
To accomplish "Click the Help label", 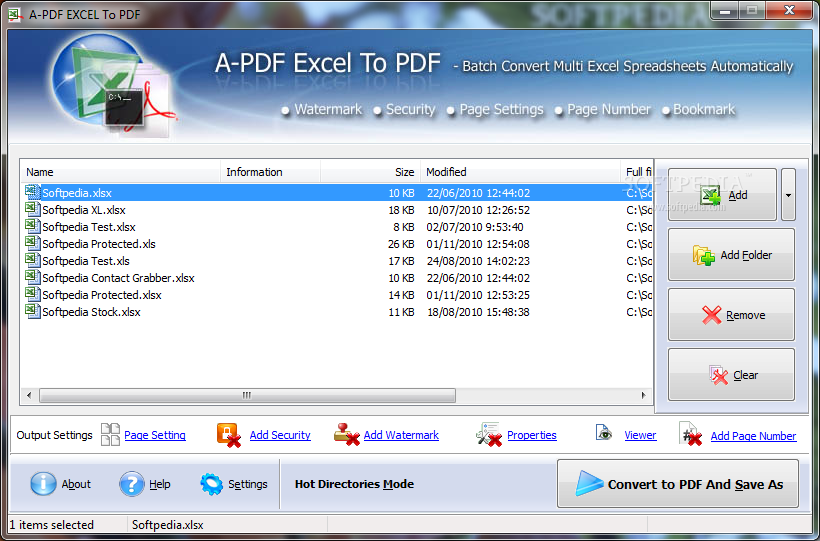I will pos(160,484).
